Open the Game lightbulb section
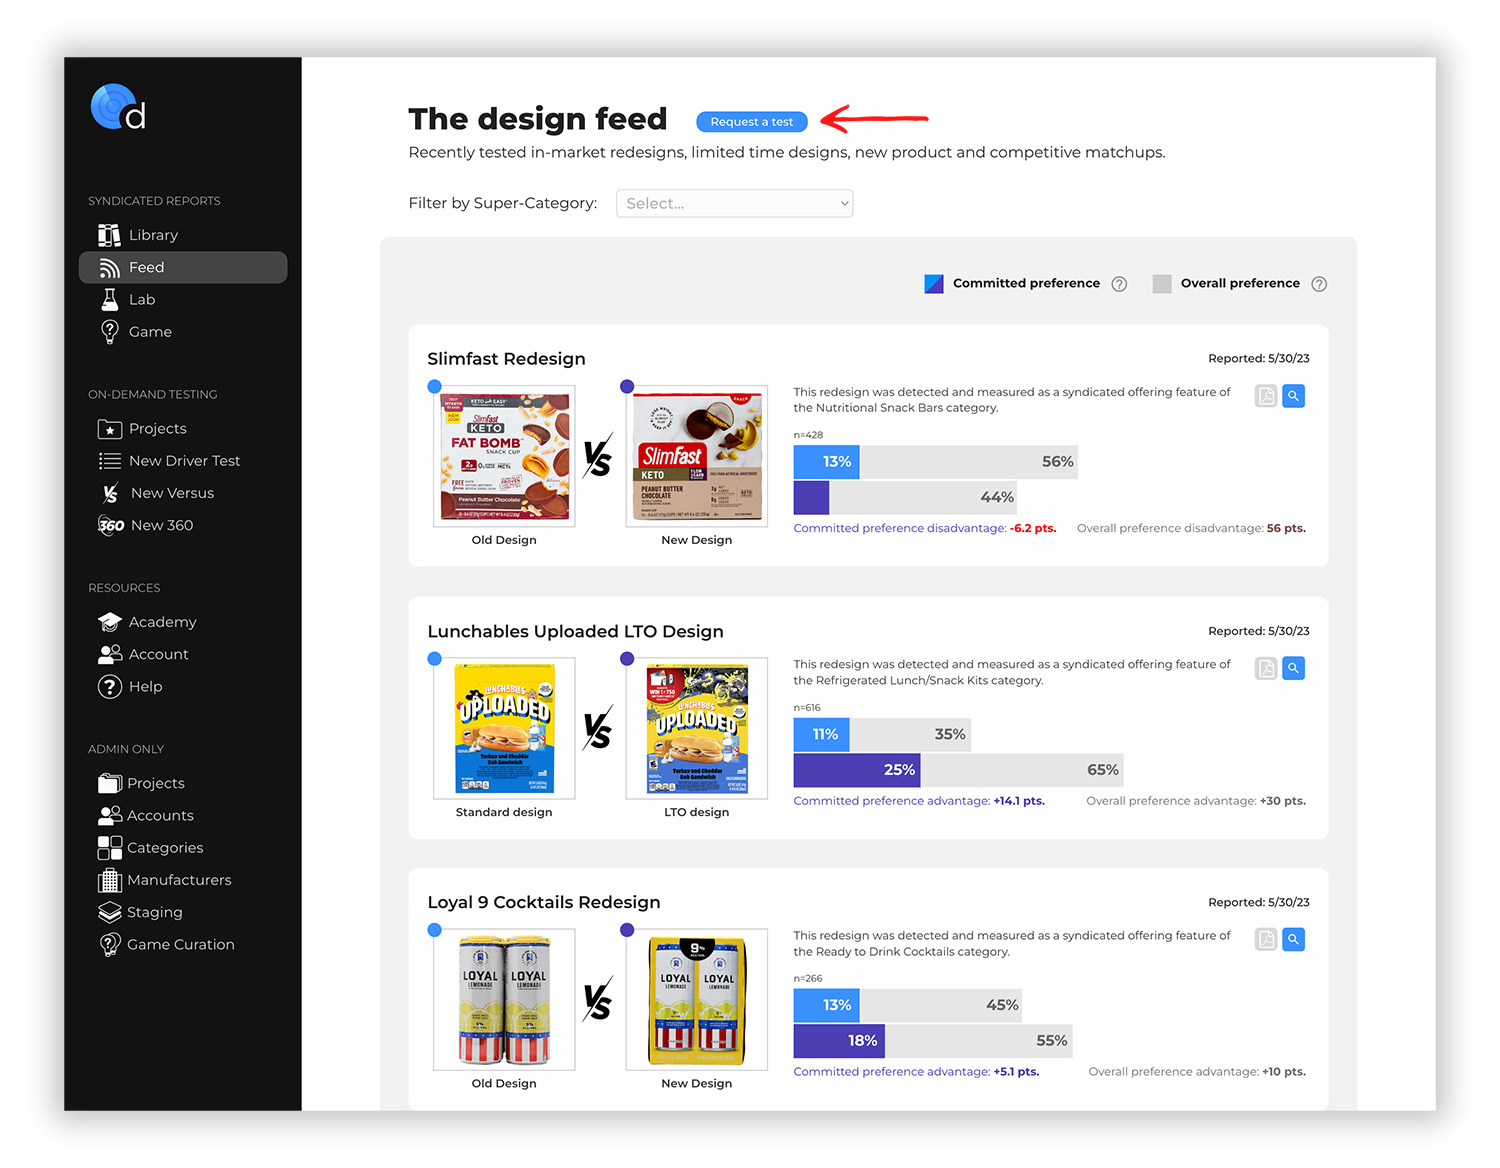This screenshot has height=1168, width=1500. click(x=110, y=331)
